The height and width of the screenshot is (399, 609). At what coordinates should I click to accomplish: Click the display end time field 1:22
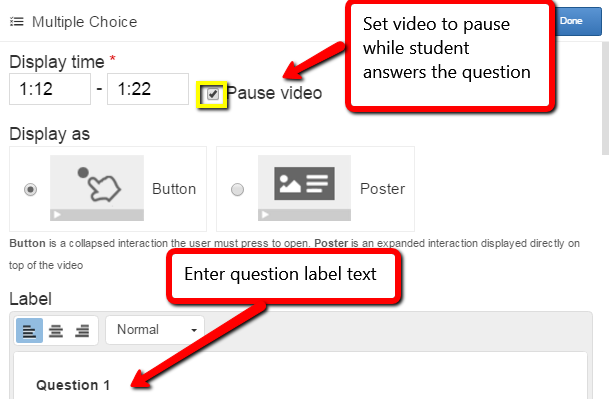[x=148, y=89]
